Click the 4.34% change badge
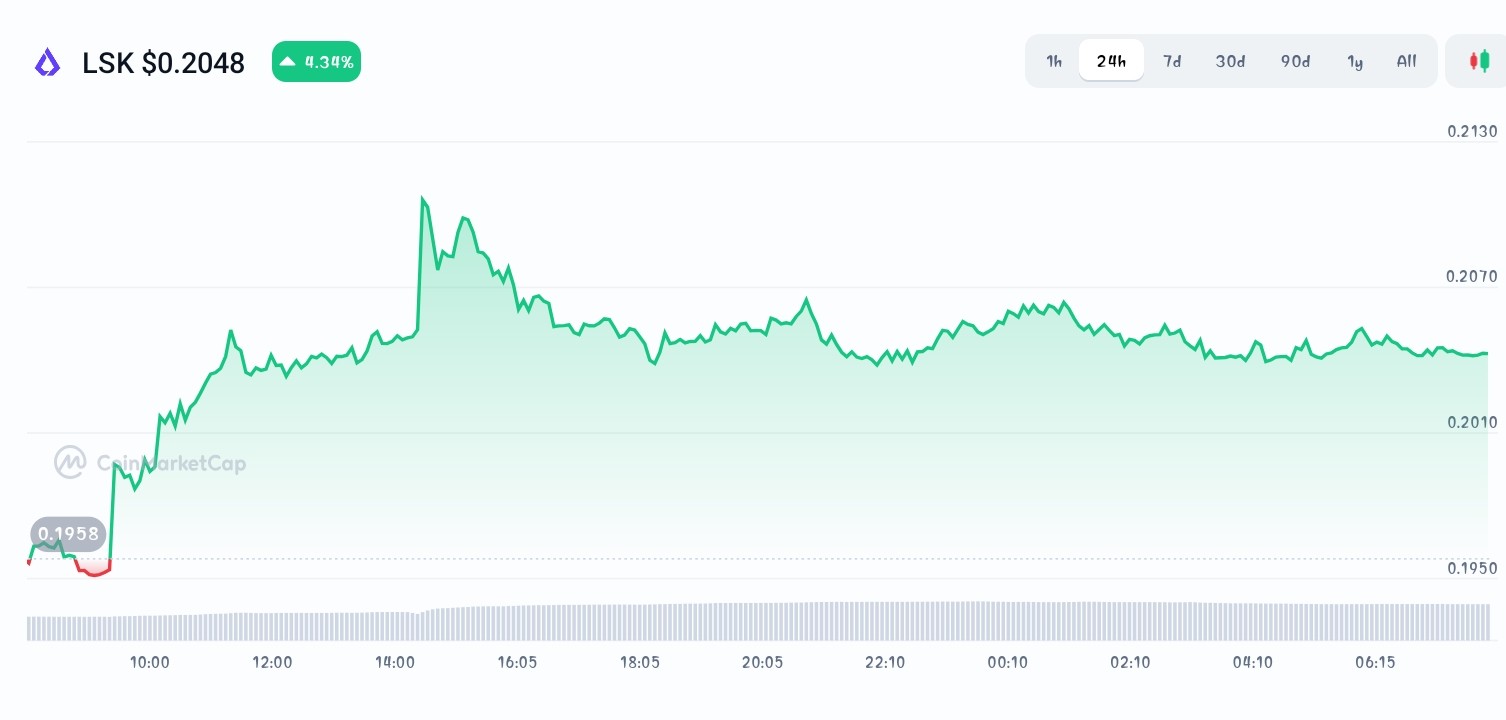The height and width of the screenshot is (720, 1506). (x=316, y=60)
